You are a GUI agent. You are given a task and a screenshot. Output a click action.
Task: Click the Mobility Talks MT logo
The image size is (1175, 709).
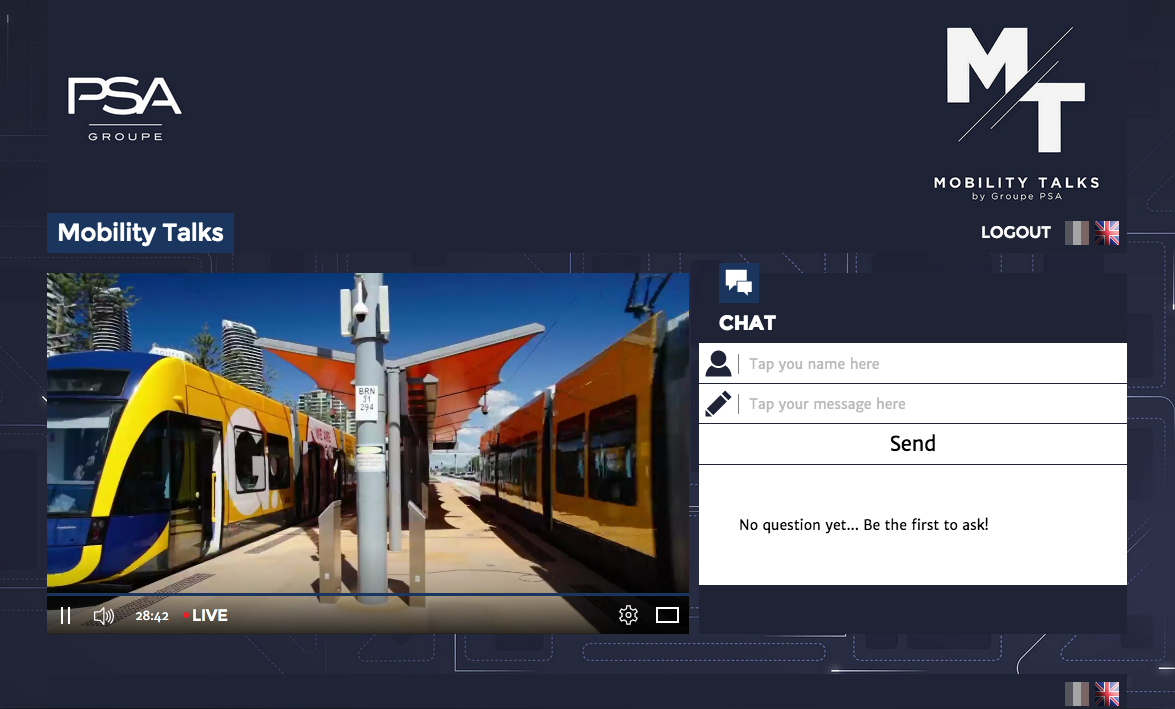pyautogui.click(x=1016, y=114)
